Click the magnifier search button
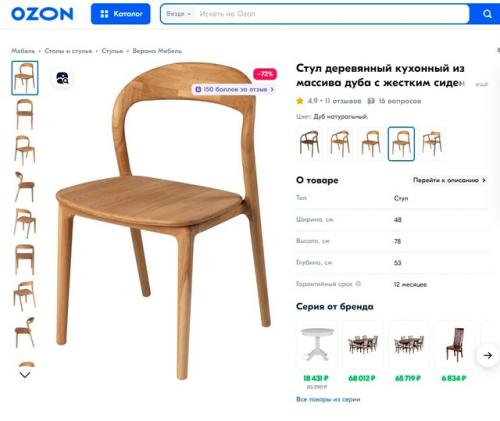Viewport: 500px width, 421px height. click(486, 14)
